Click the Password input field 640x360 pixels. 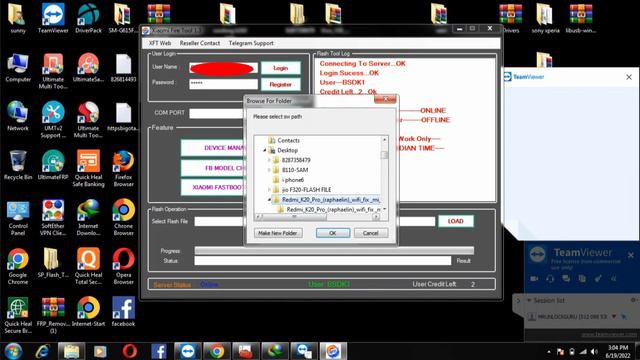(223, 84)
